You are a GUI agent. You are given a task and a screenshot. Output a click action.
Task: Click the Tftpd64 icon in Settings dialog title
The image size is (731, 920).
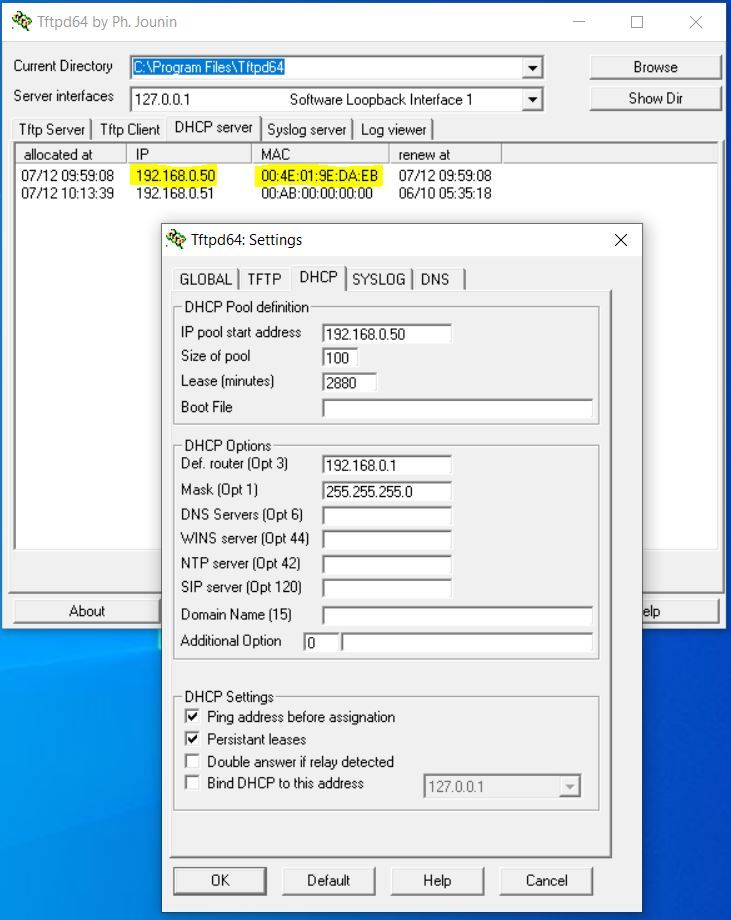(175, 239)
